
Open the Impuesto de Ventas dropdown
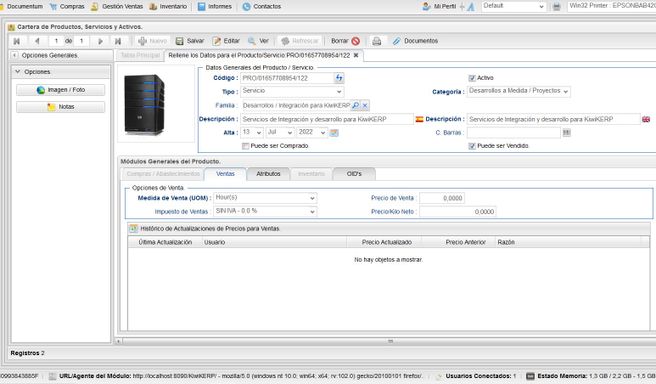point(312,212)
